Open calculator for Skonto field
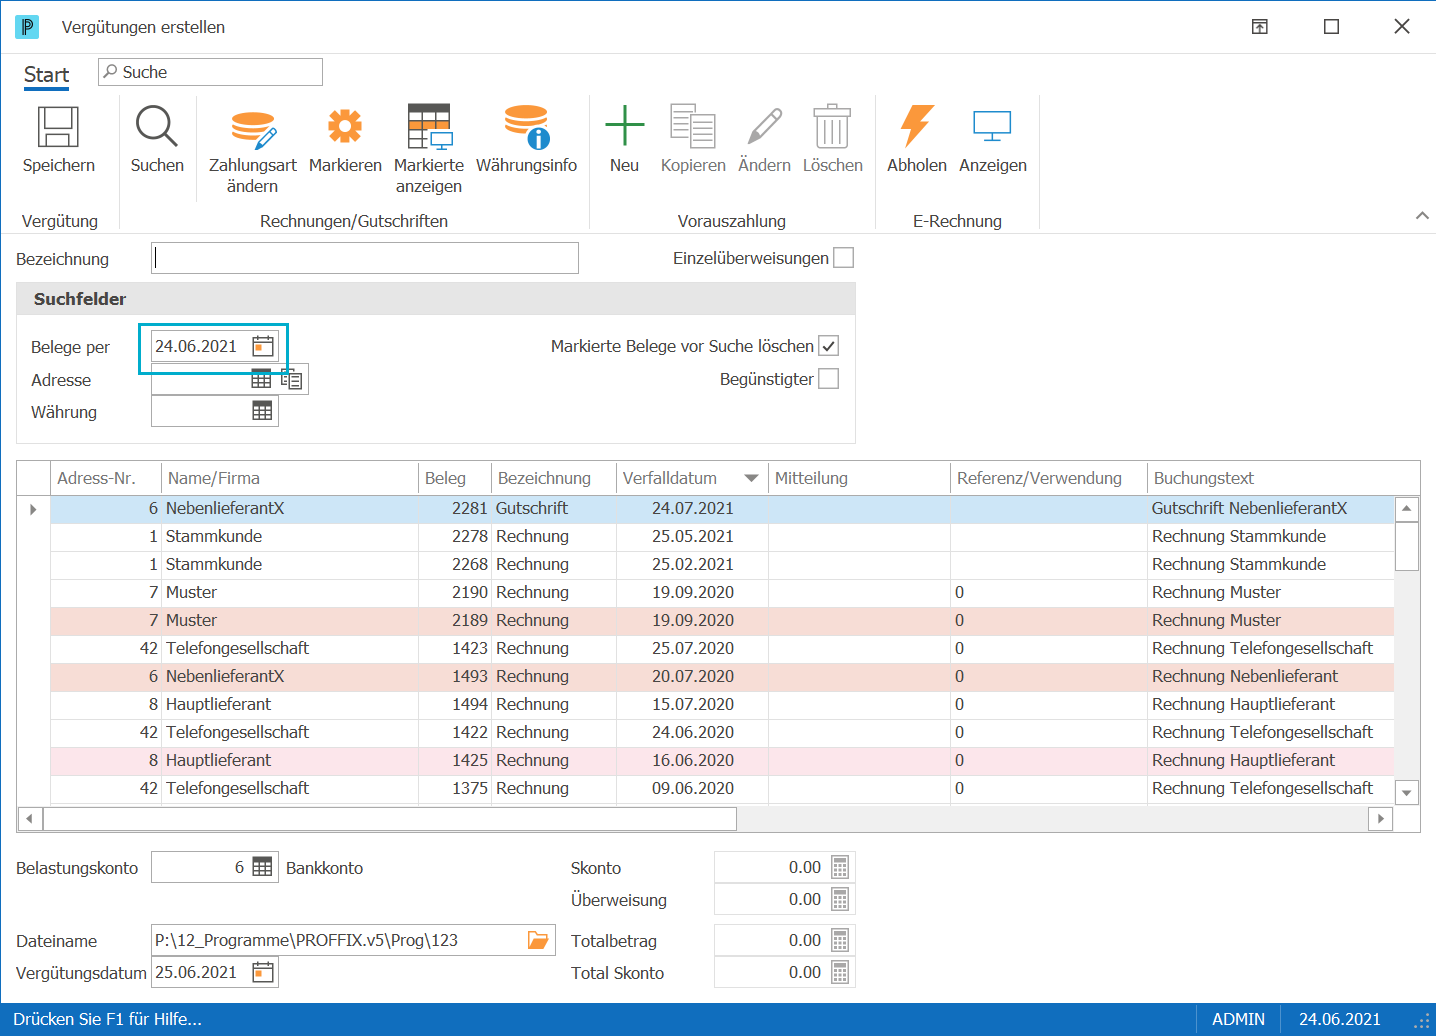 tap(840, 867)
